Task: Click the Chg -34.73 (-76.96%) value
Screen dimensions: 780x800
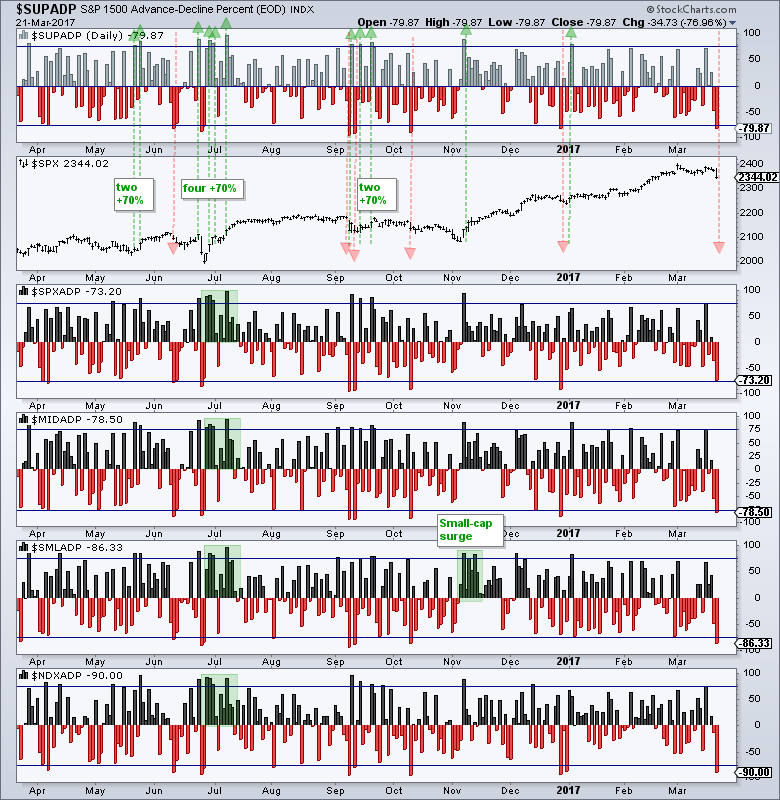Action: tap(674, 22)
